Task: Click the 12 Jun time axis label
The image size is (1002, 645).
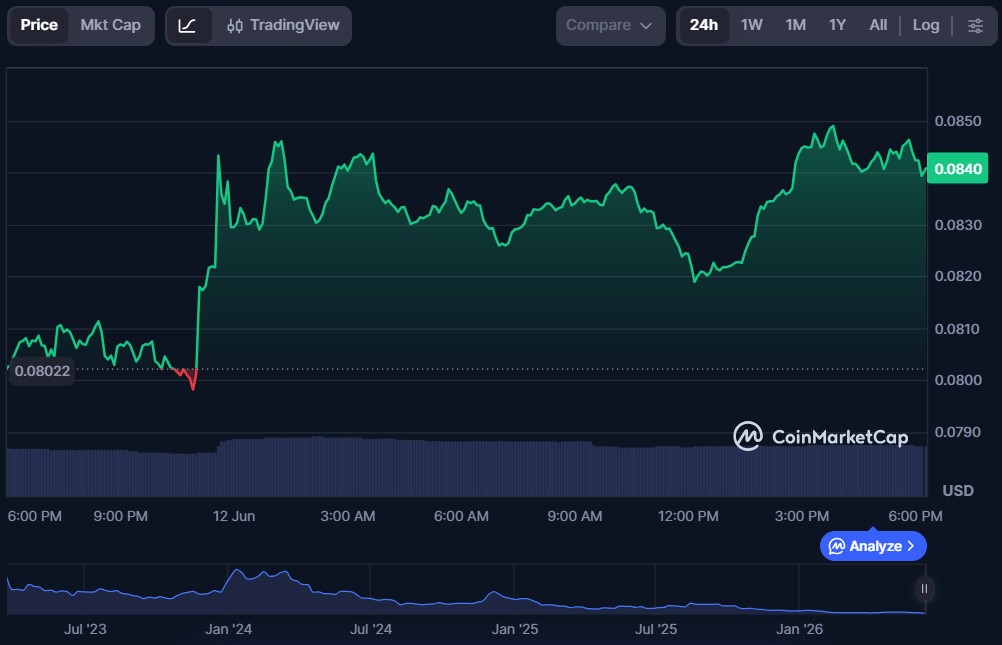Action: (x=234, y=516)
